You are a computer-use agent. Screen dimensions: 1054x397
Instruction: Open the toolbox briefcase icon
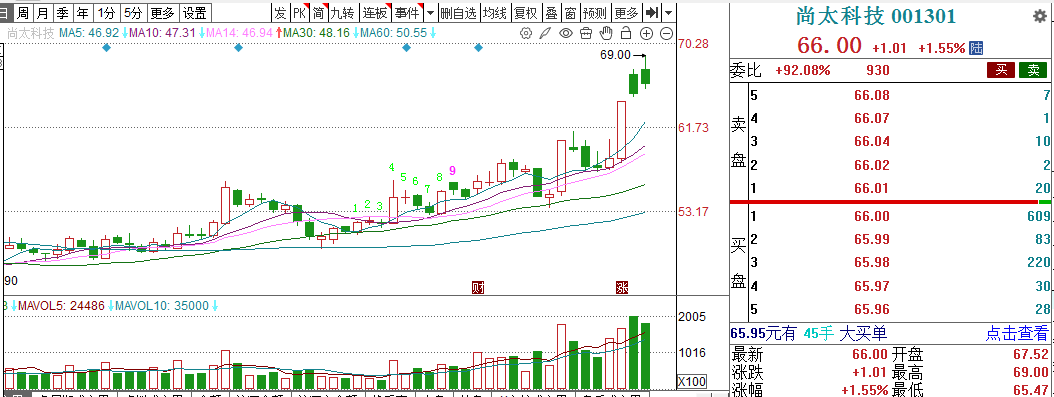coord(585,33)
